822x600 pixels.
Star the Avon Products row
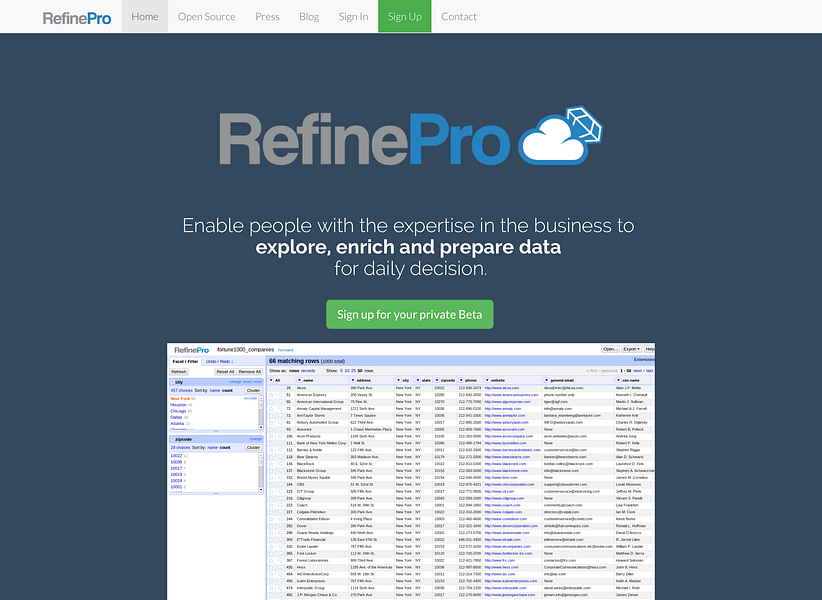272,436
